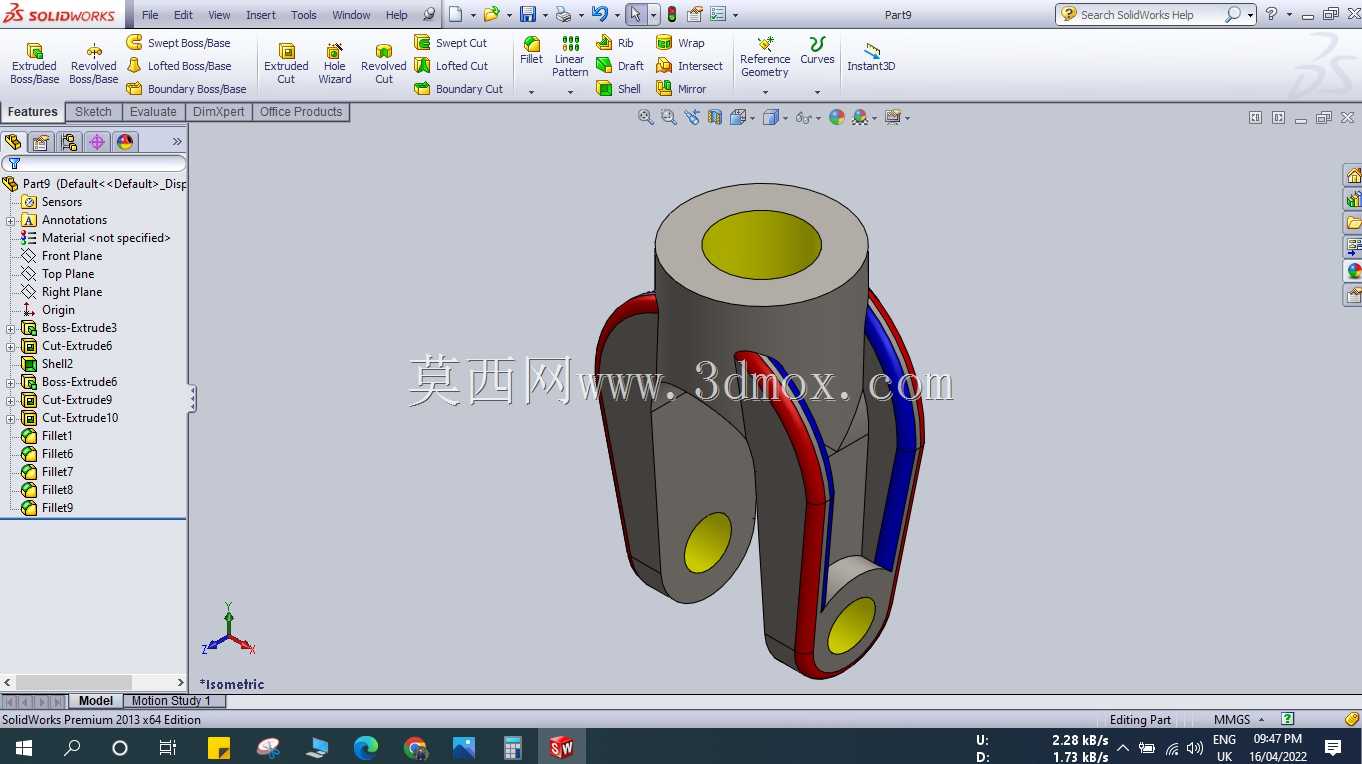The width and height of the screenshot is (1362, 764).
Task: Open the Curves tool
Action: (x=817, y=51)
